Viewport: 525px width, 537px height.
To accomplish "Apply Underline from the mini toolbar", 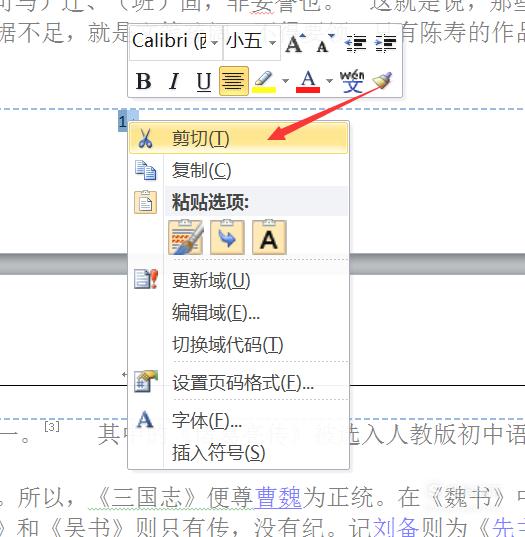I will pos(203,82).
